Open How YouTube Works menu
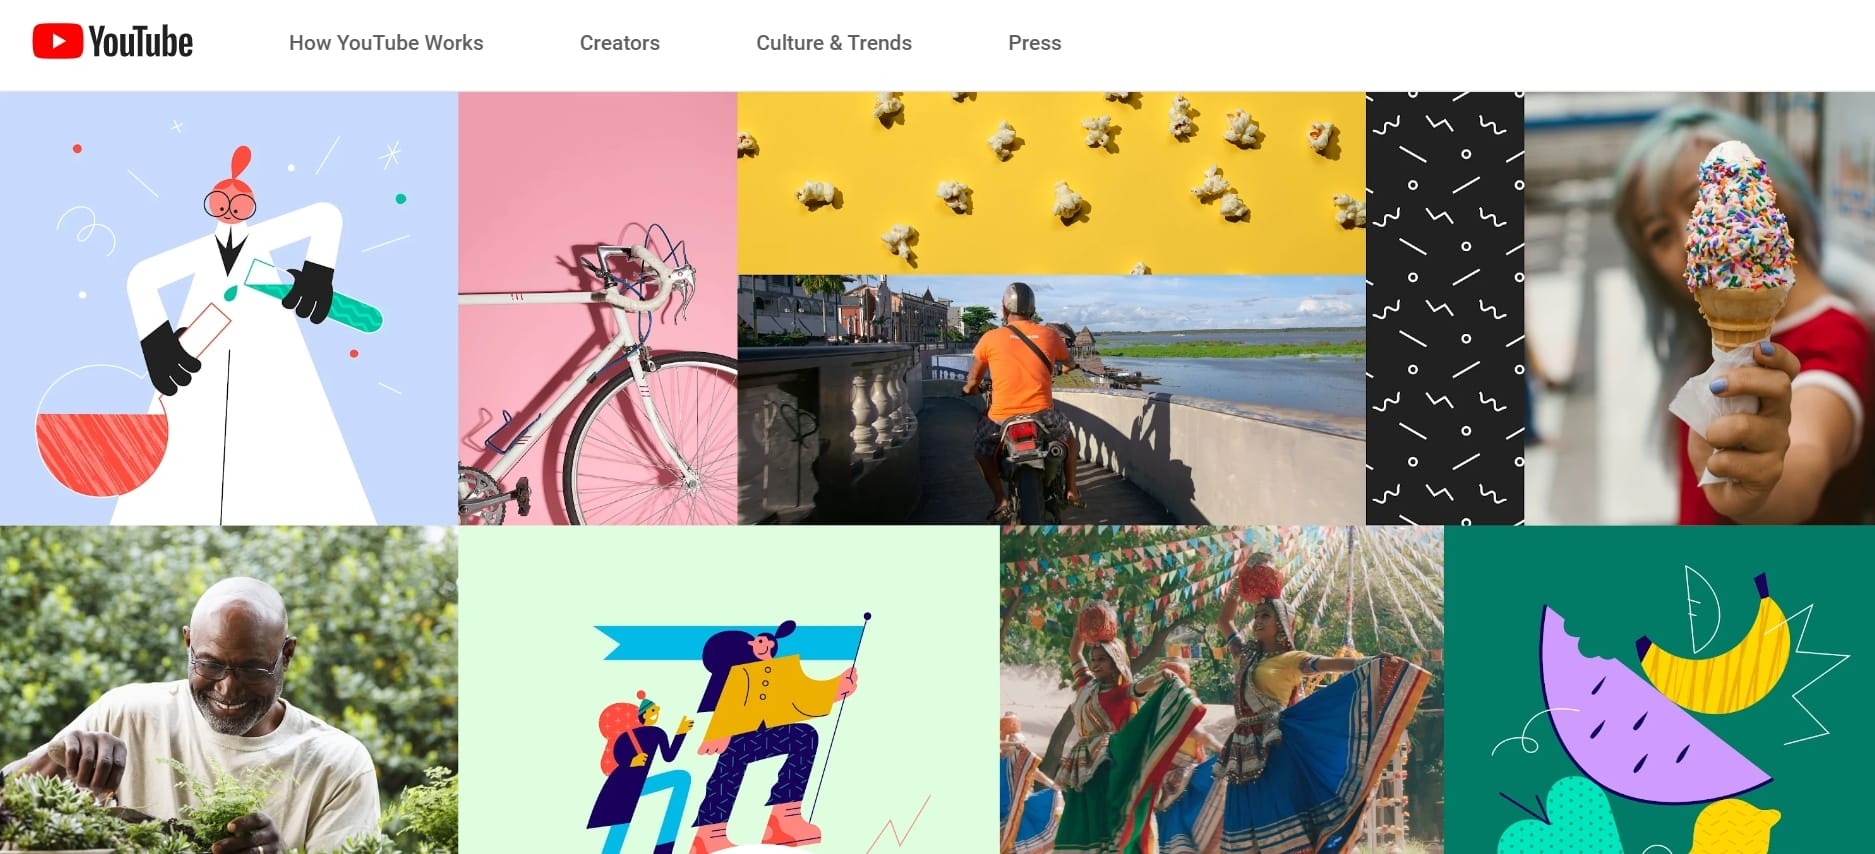Image resolution: width=1875 pixels, height=854 pixels. (386, 43)
